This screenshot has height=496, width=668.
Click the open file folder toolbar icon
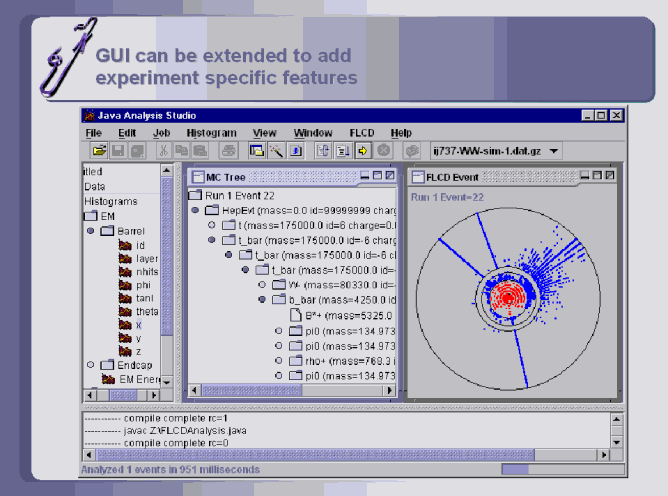click(99, 150)
